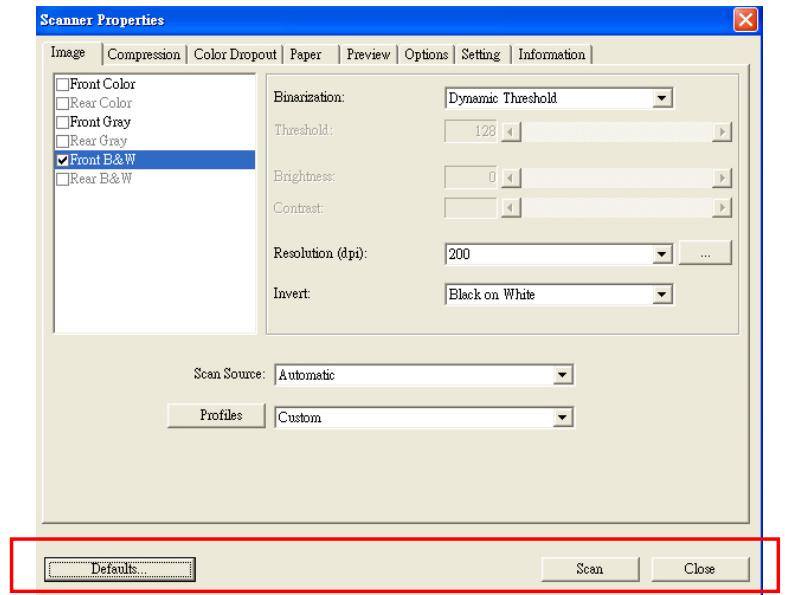This screenshot has width=785, height=595.
Task: Open the Profiles button
Action: tap(216, 415)
